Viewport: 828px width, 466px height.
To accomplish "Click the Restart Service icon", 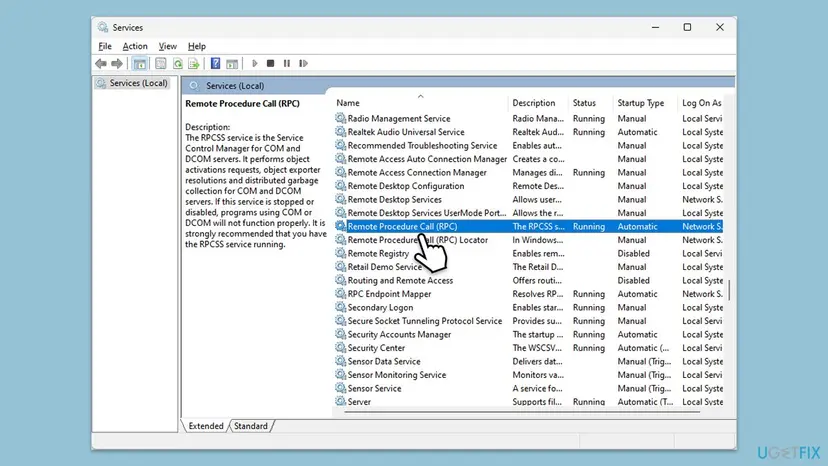I will pos(303,63).
